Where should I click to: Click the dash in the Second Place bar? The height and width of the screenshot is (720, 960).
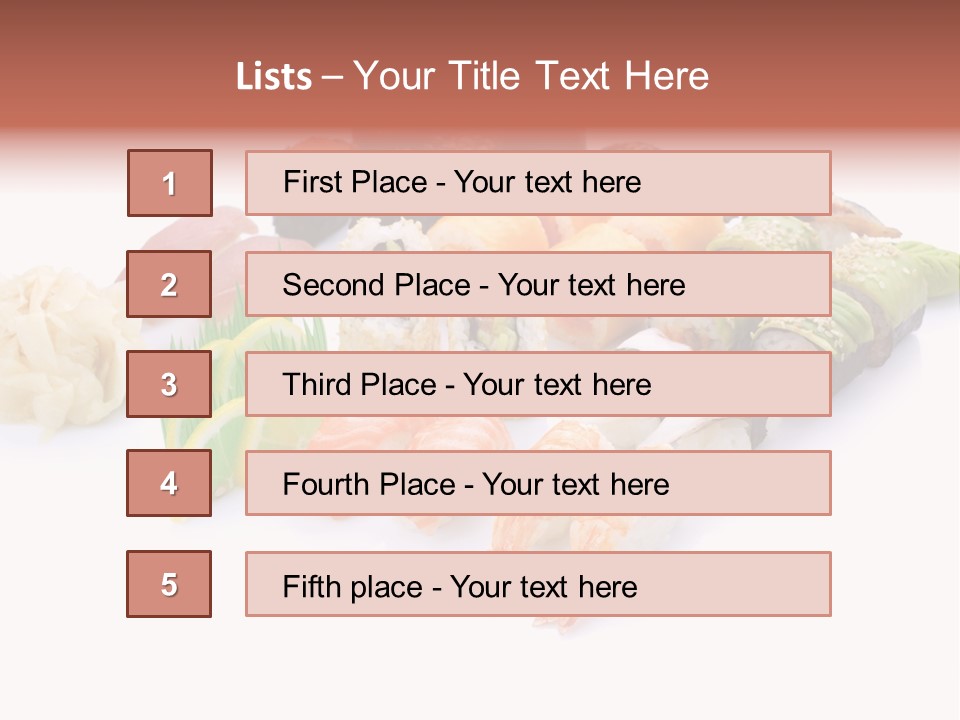(x=485, y=286)
